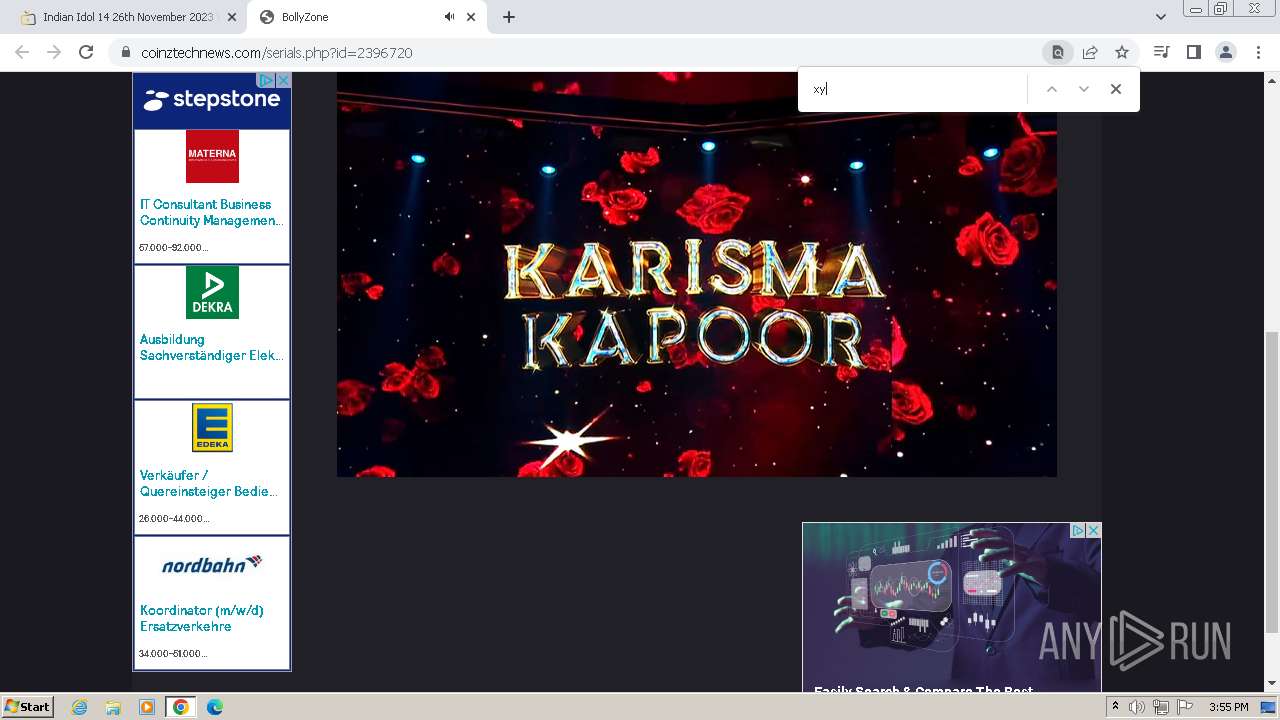1280x720 pixels.
Task: Expand the tab search dropdown arrow
Action: point(1161,17)
